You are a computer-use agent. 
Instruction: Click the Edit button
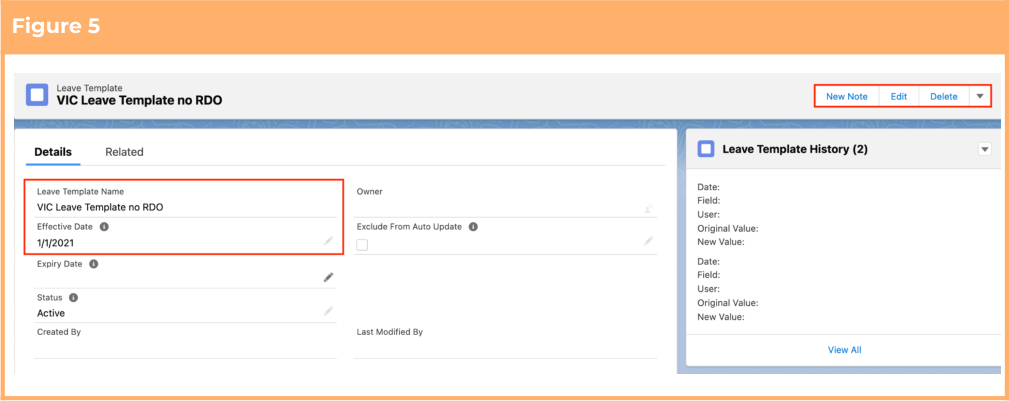click(898, 97)
